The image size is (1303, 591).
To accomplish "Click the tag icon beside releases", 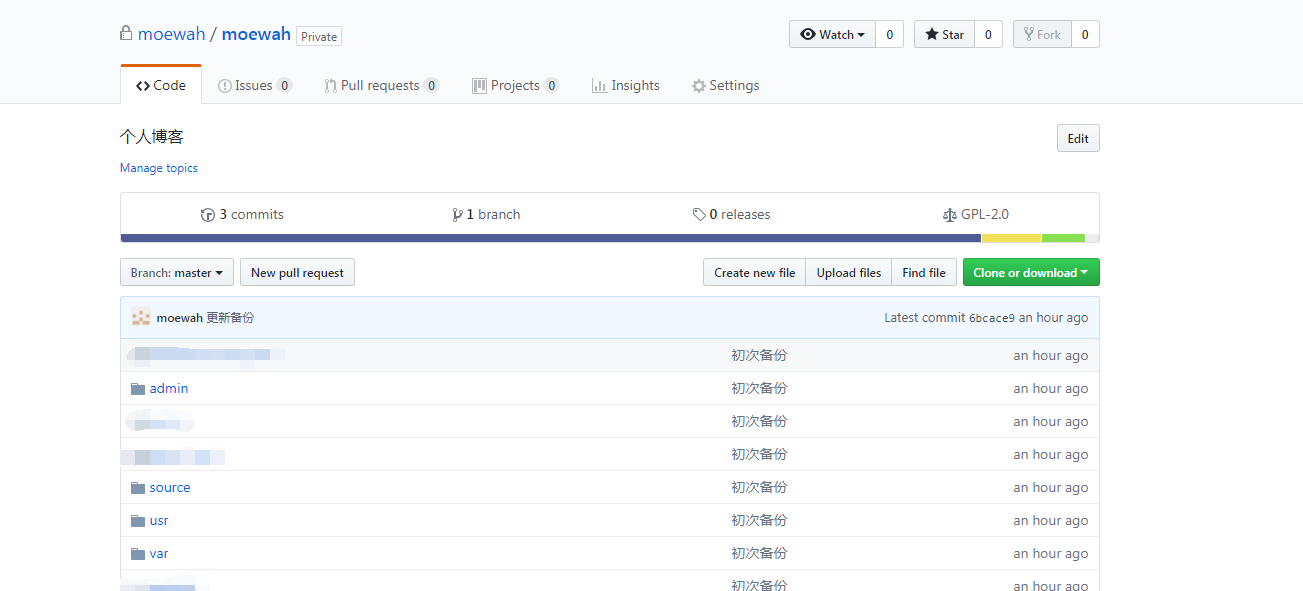I will [699, 214].
